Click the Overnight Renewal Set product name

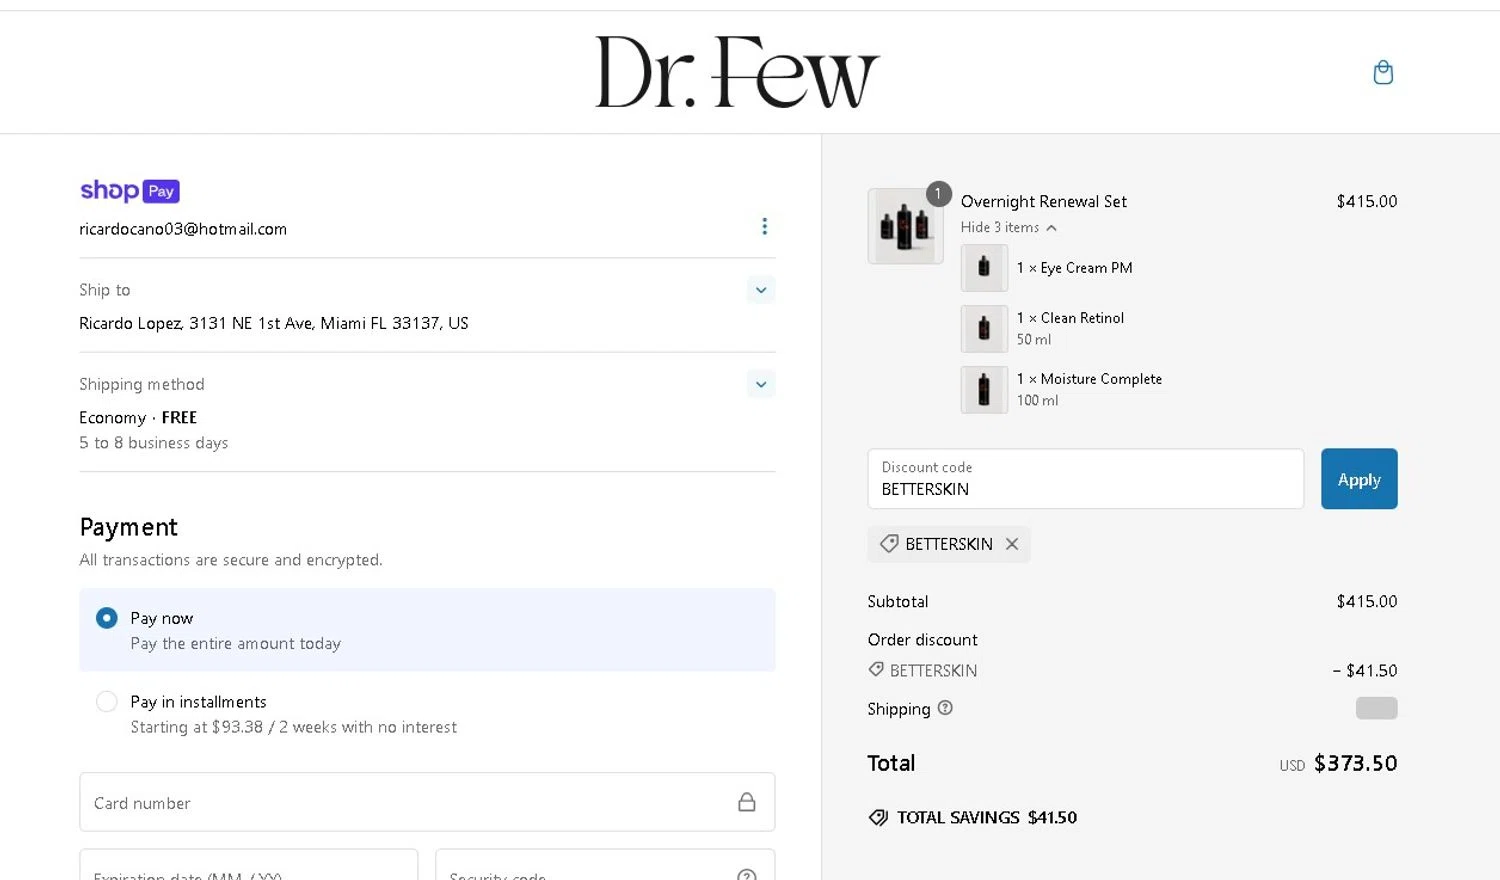tap(1043, 201)
